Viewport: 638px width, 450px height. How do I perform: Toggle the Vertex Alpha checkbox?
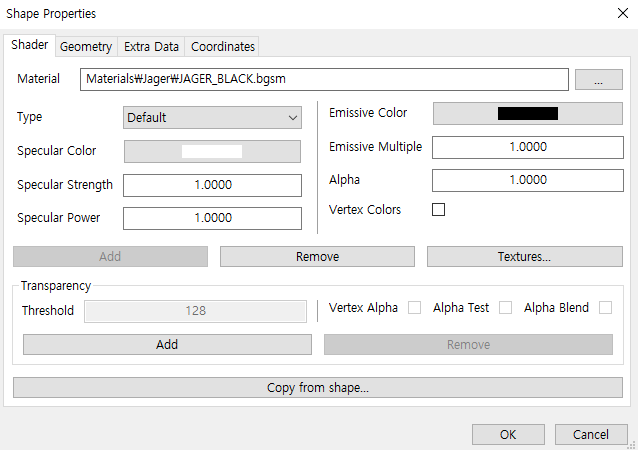414,308
